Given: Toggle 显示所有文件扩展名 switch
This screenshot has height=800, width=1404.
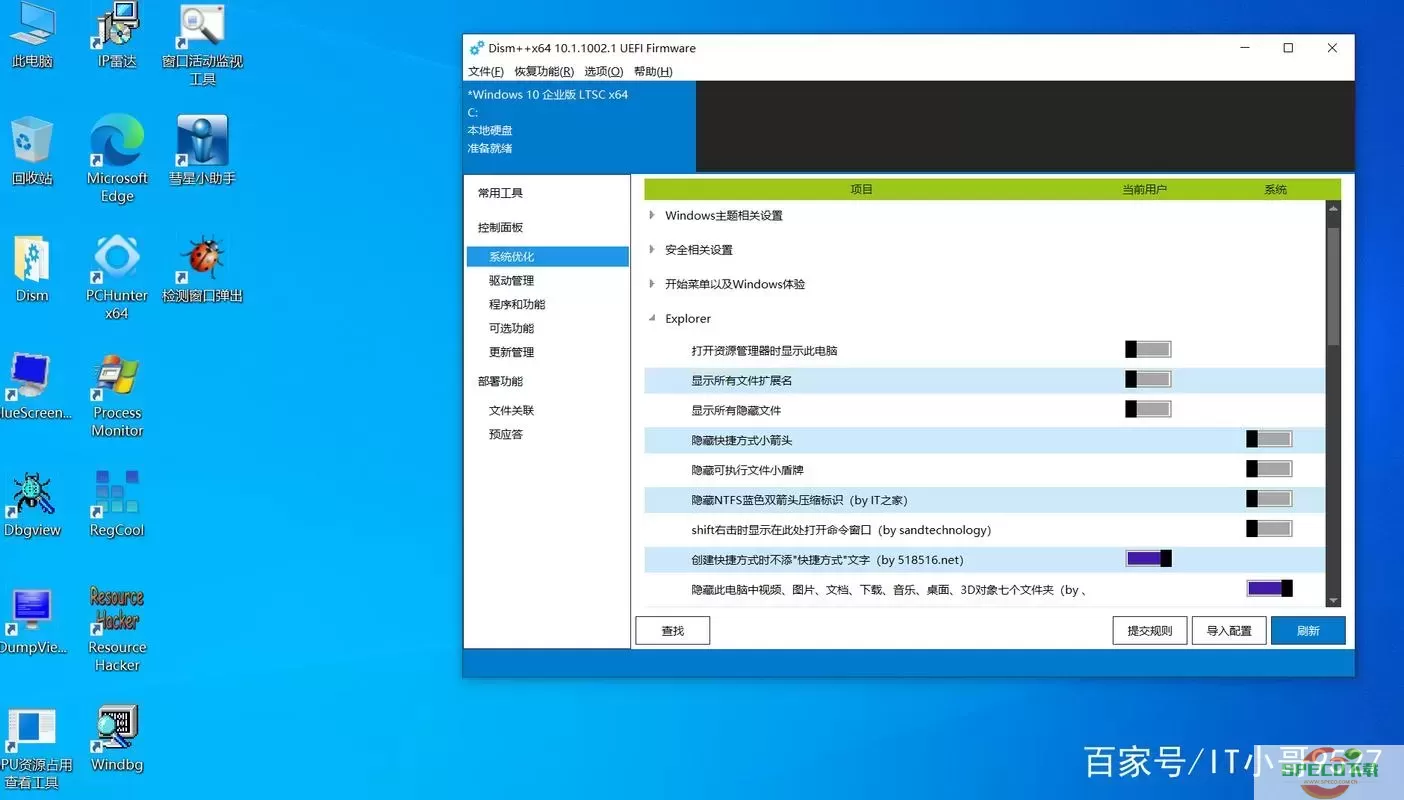Looking at the screenshot, I should point(1148,379).
